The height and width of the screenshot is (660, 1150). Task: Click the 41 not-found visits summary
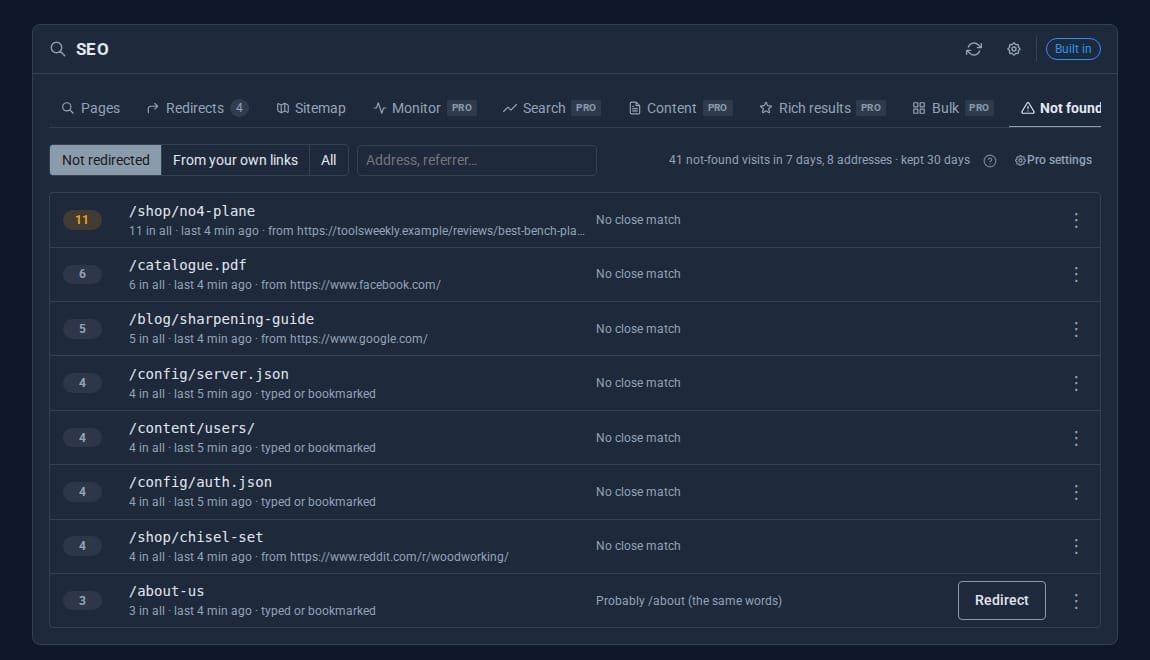(819, 160)
